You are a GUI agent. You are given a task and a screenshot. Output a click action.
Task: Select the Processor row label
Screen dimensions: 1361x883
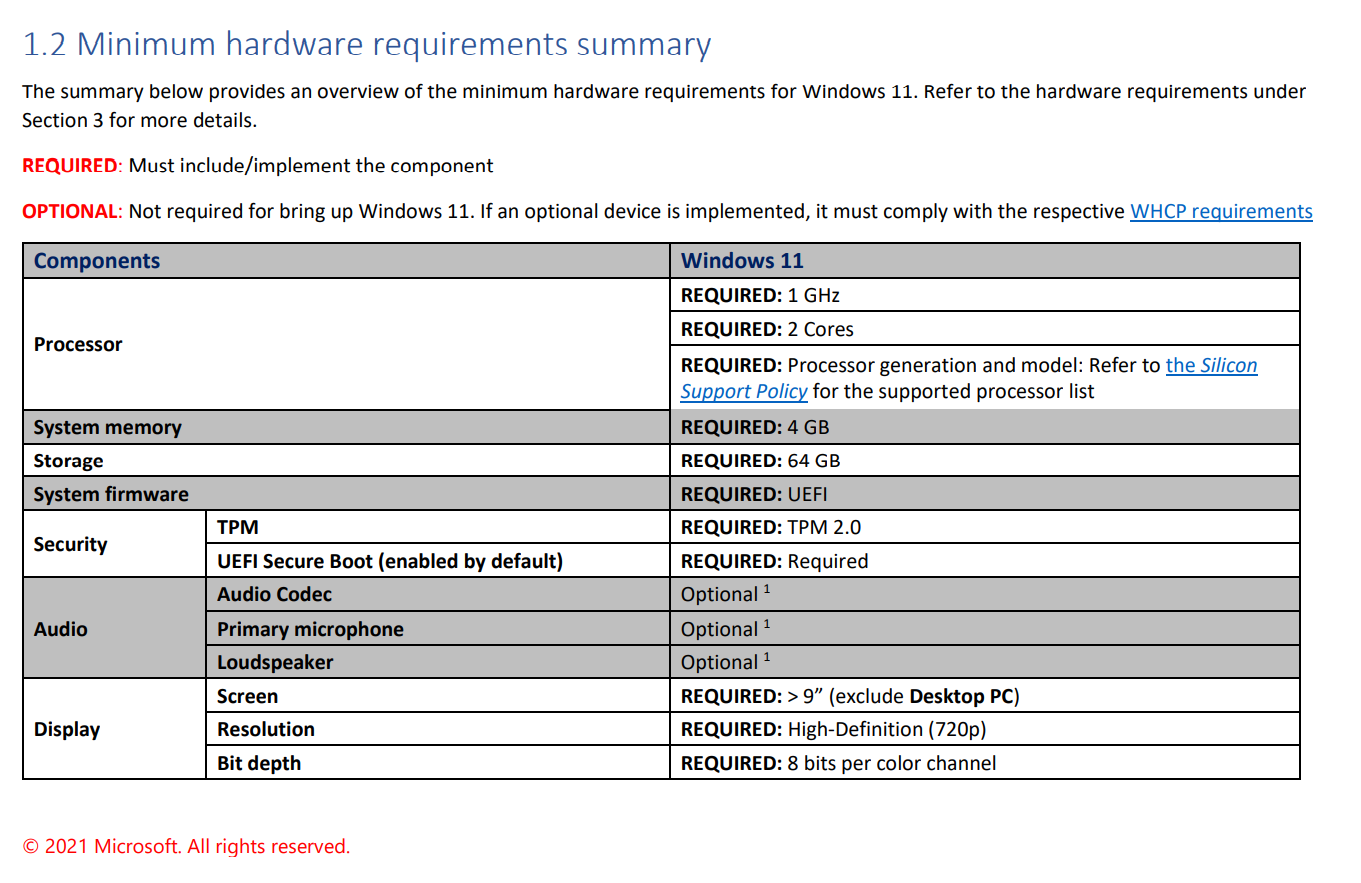78,344
